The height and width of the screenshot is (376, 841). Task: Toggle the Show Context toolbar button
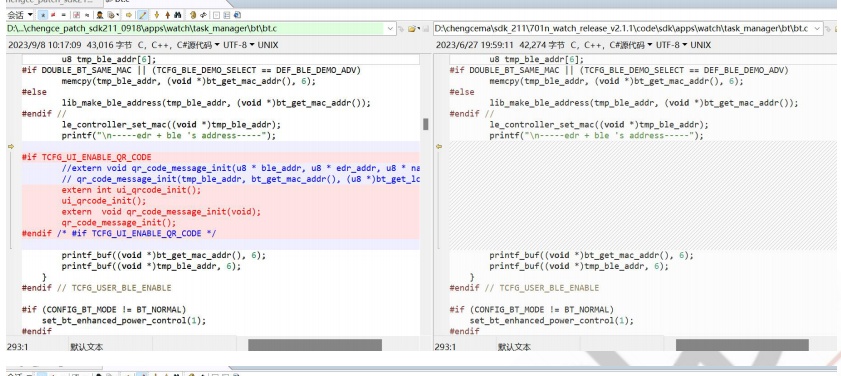tap(77, 15)
